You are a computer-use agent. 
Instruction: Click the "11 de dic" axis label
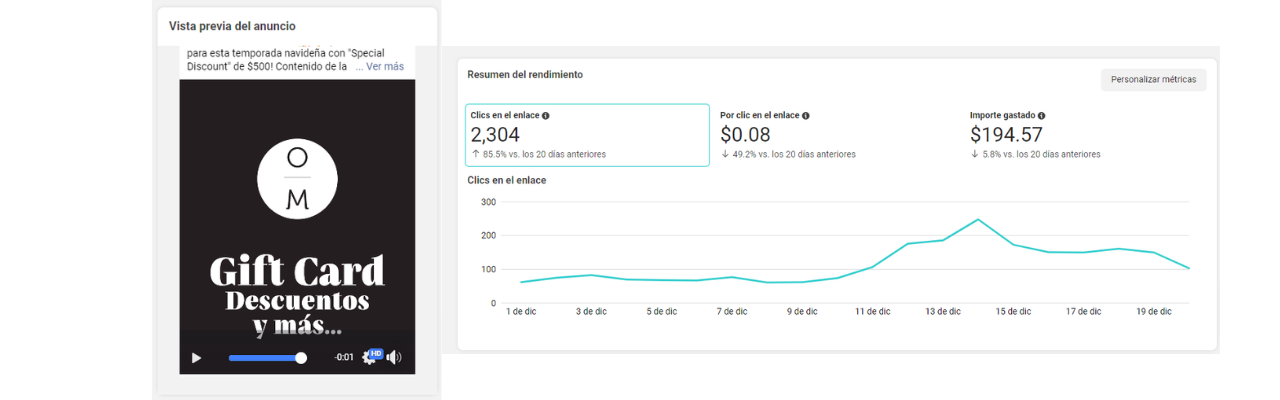873,311
